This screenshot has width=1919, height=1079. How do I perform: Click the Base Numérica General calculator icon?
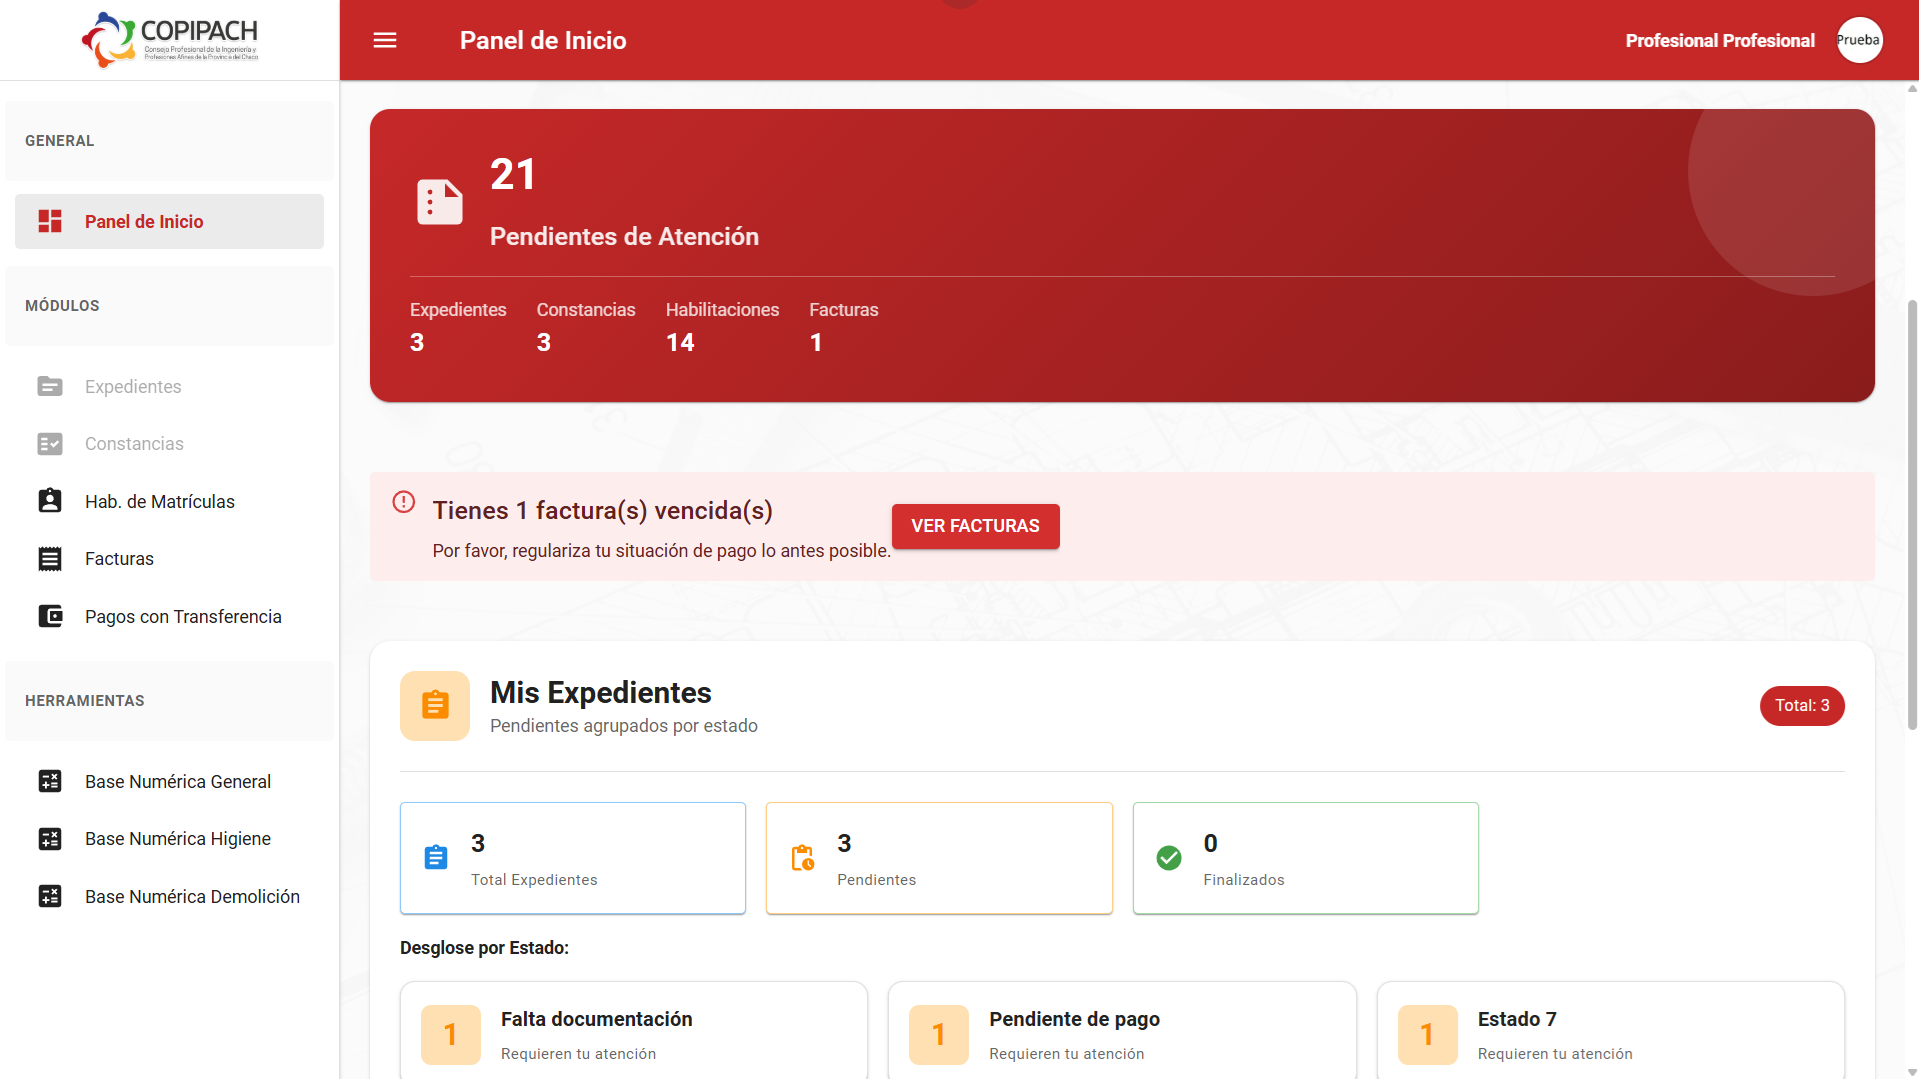click(50, 781)
